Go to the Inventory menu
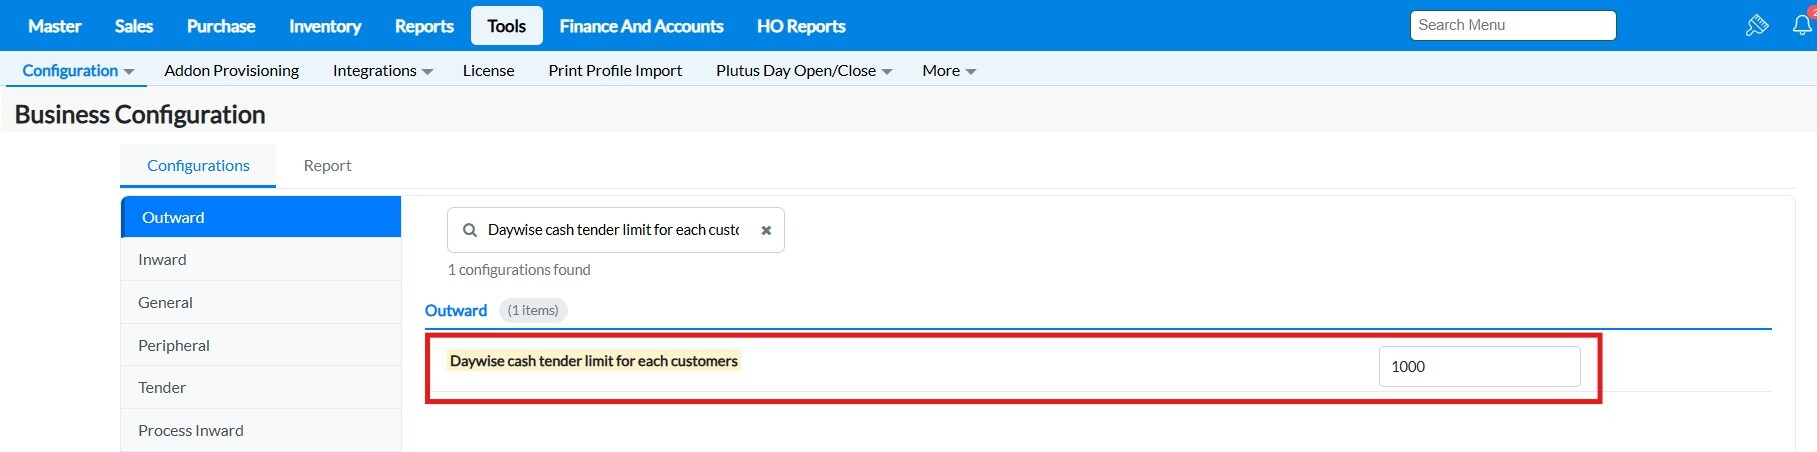 pos(325,26)
